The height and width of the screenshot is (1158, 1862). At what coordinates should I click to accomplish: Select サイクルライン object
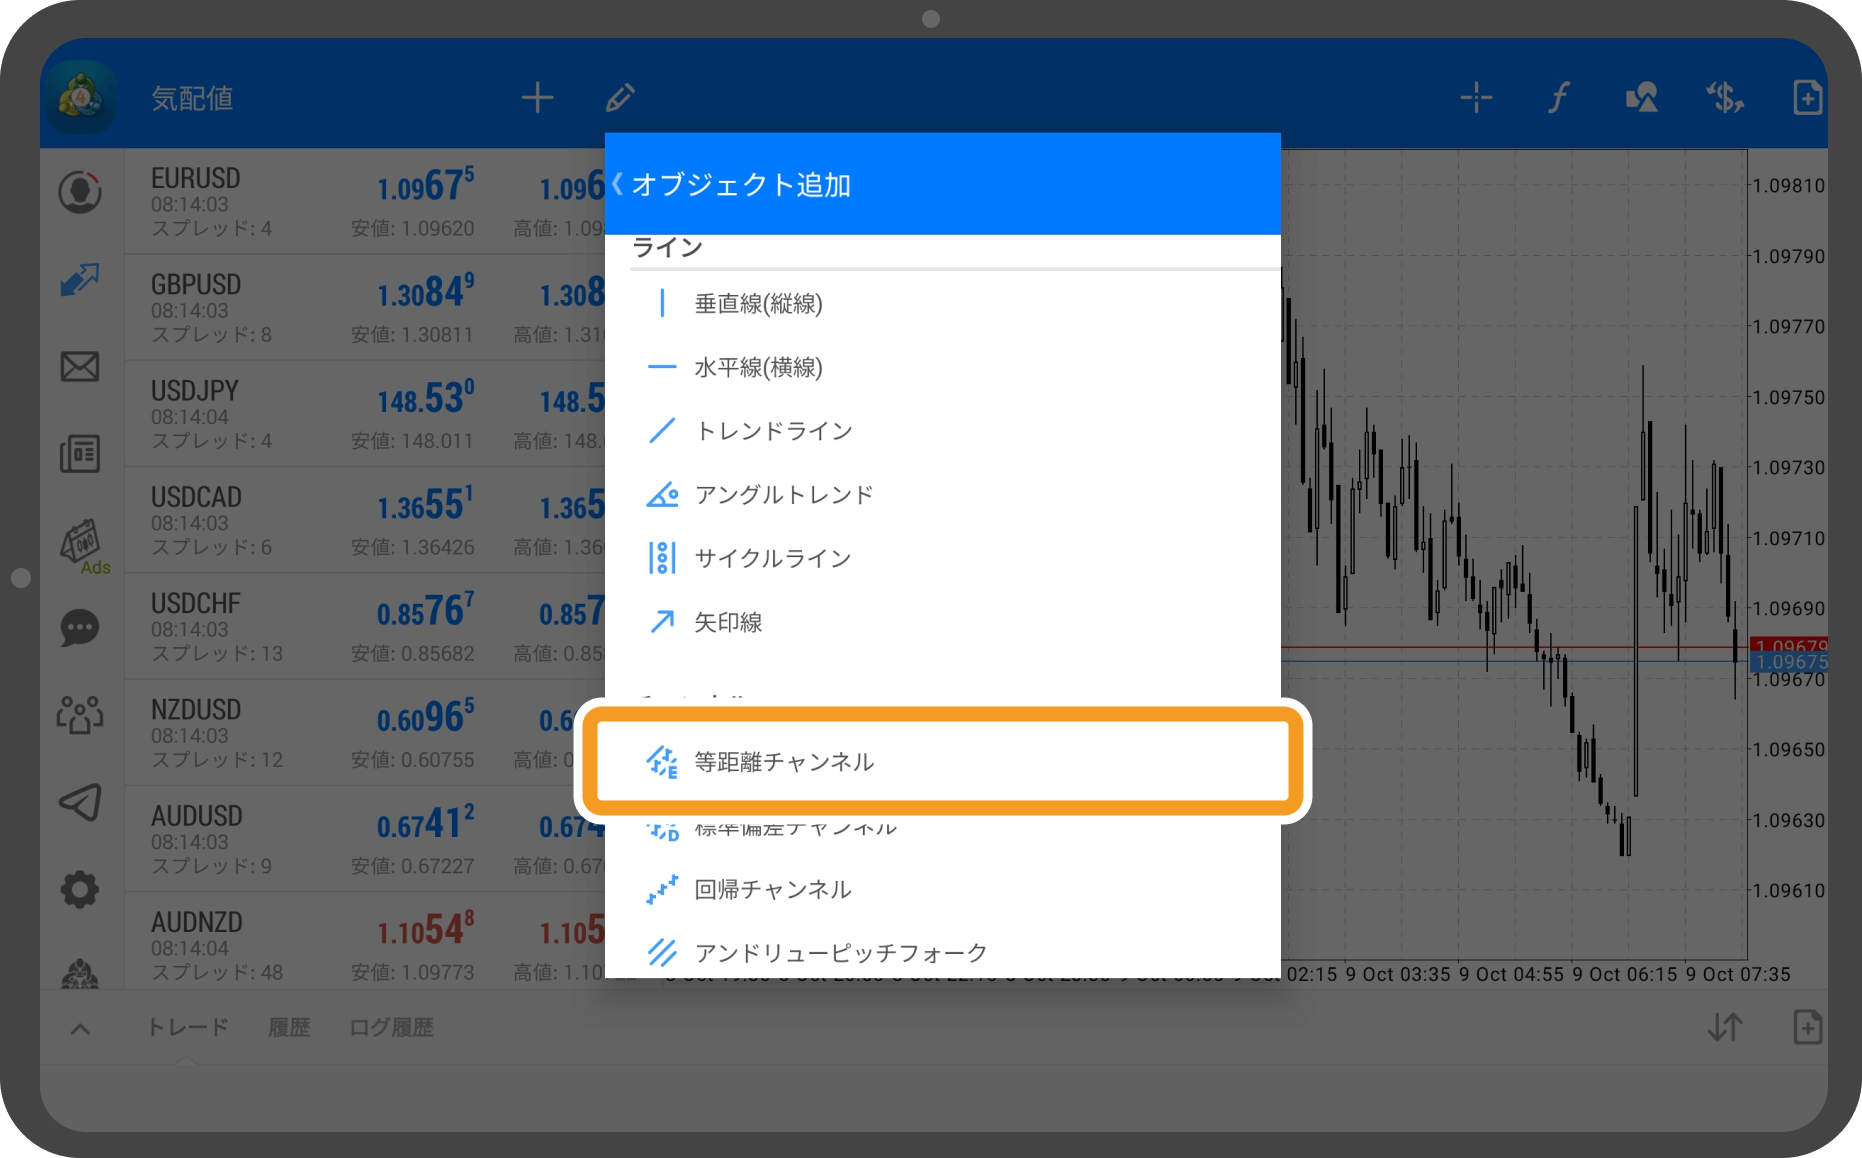click(x=943, y=558)
